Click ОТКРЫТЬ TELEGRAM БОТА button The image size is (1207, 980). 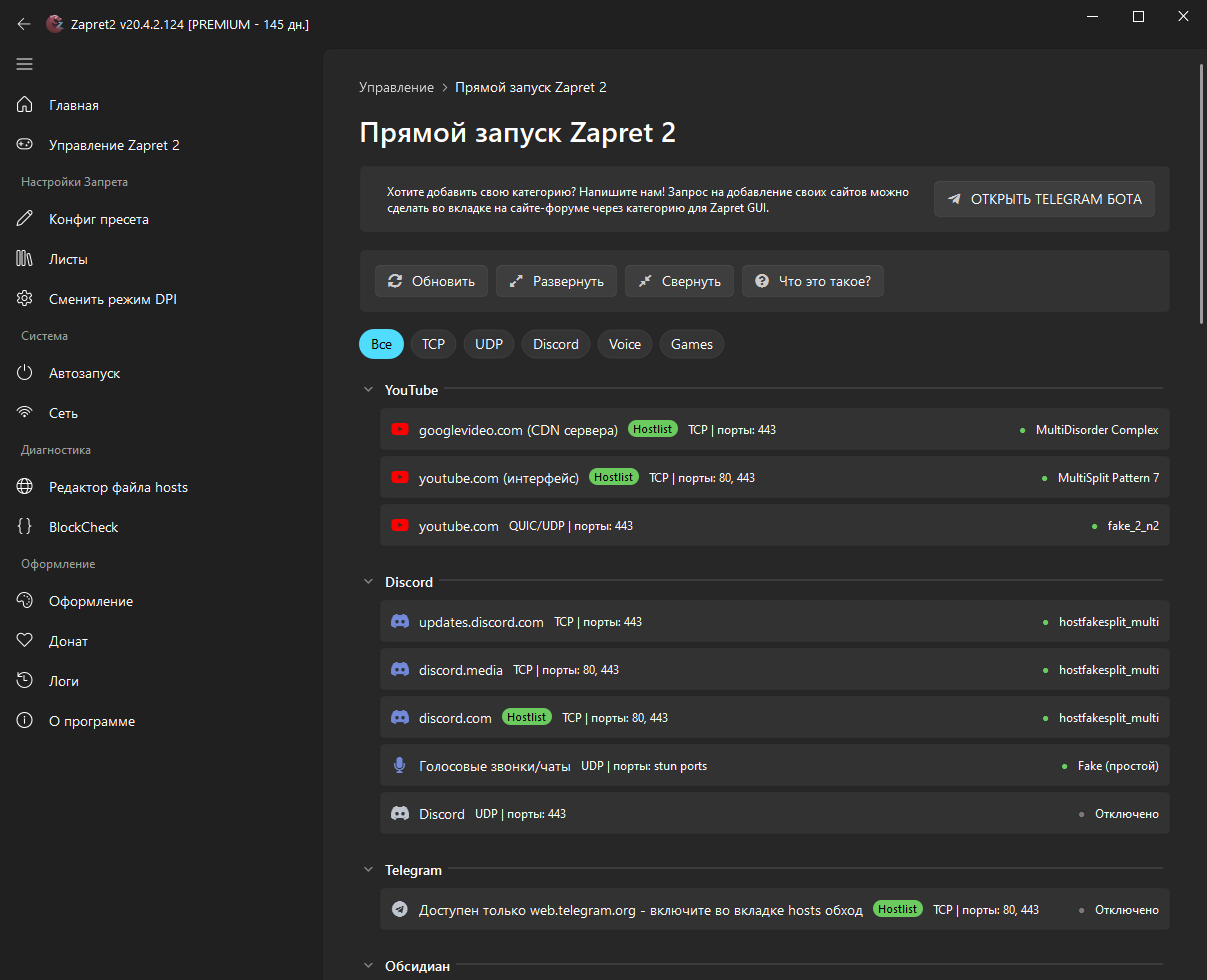(1044, 199)
